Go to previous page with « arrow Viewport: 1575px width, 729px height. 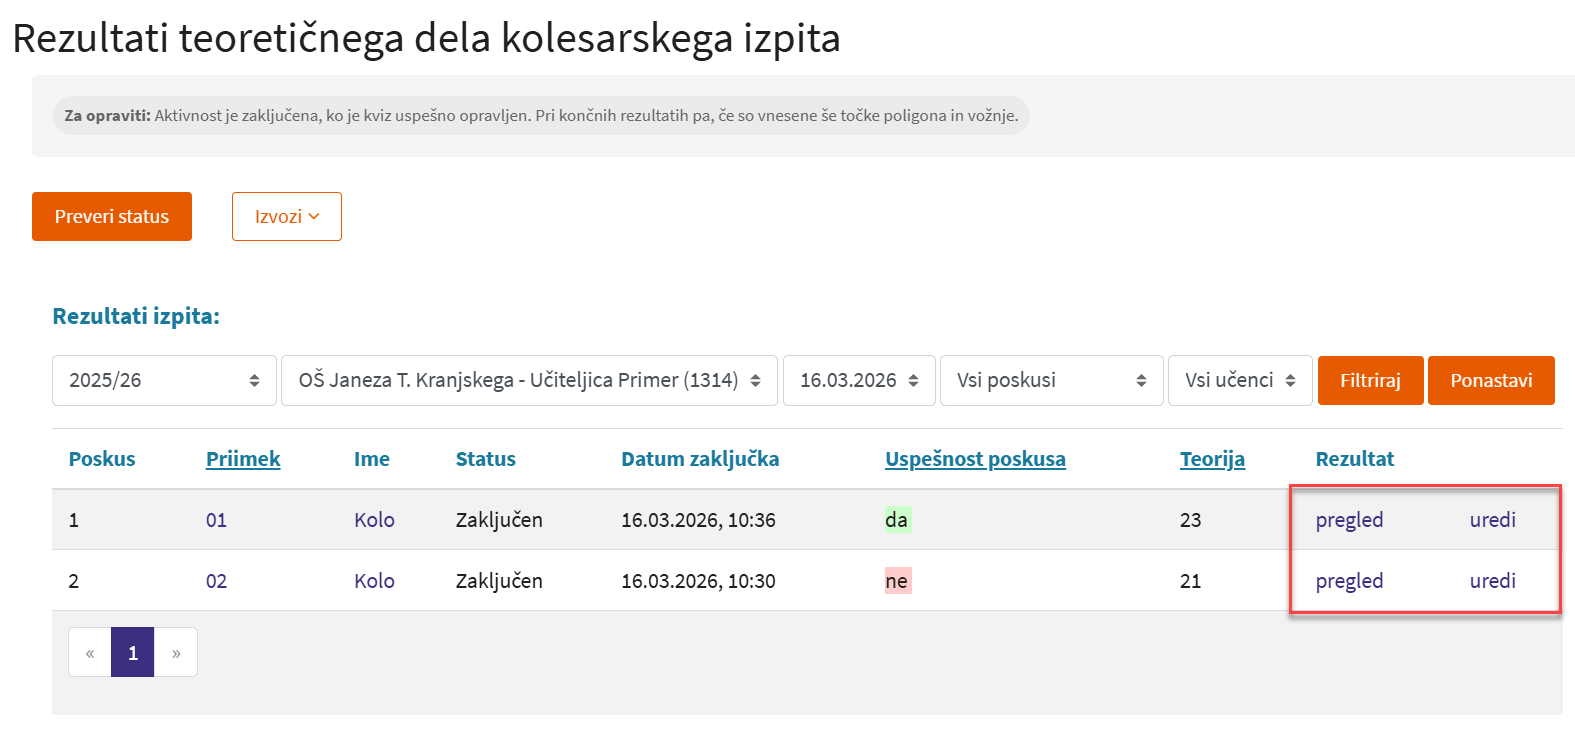pyautogui.click(x=90, y=653)
